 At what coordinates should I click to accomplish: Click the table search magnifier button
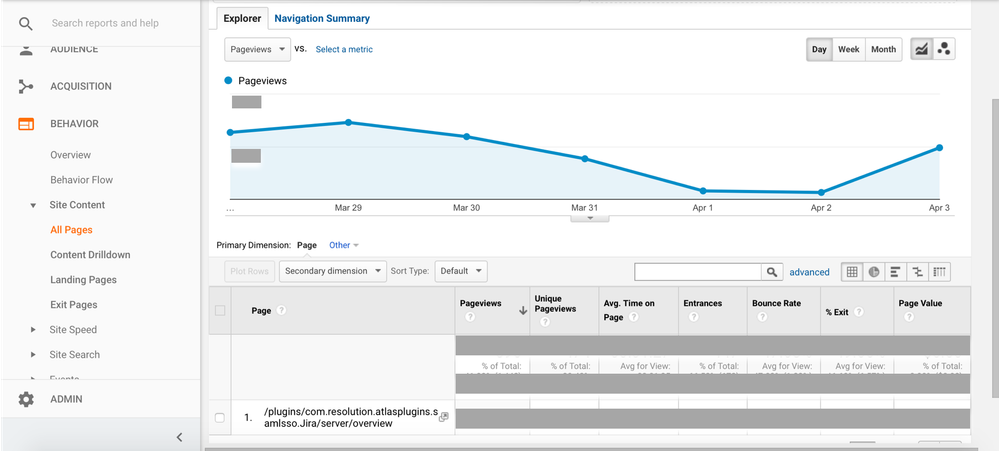pos(772,272)
